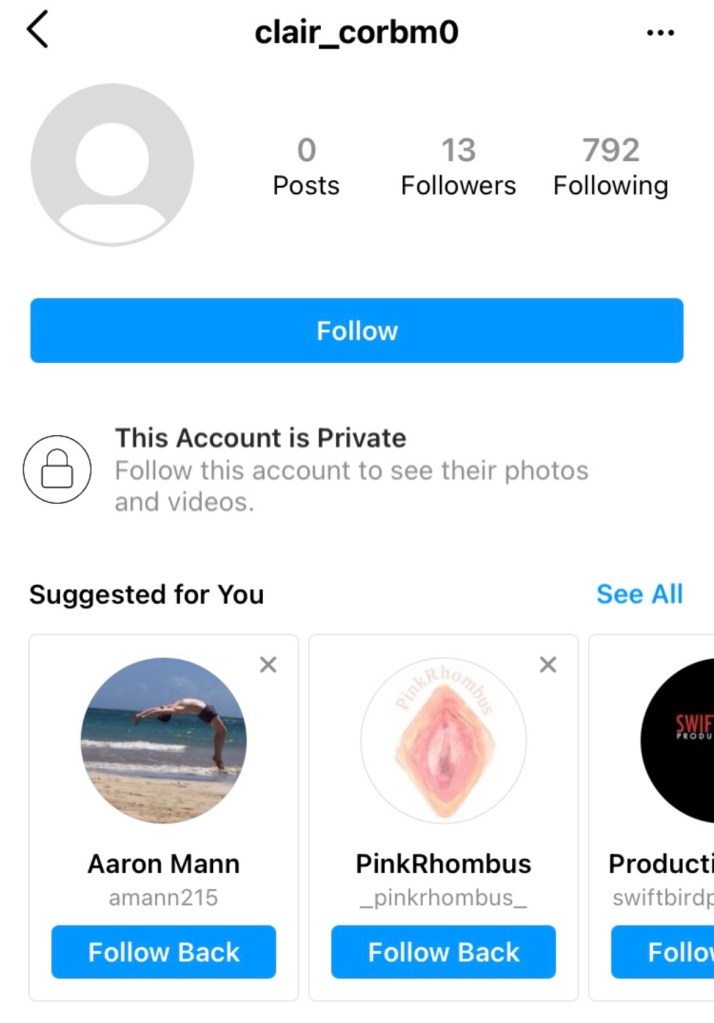
Task: Open the amann215 username link
Action: (x=163, y=898)
